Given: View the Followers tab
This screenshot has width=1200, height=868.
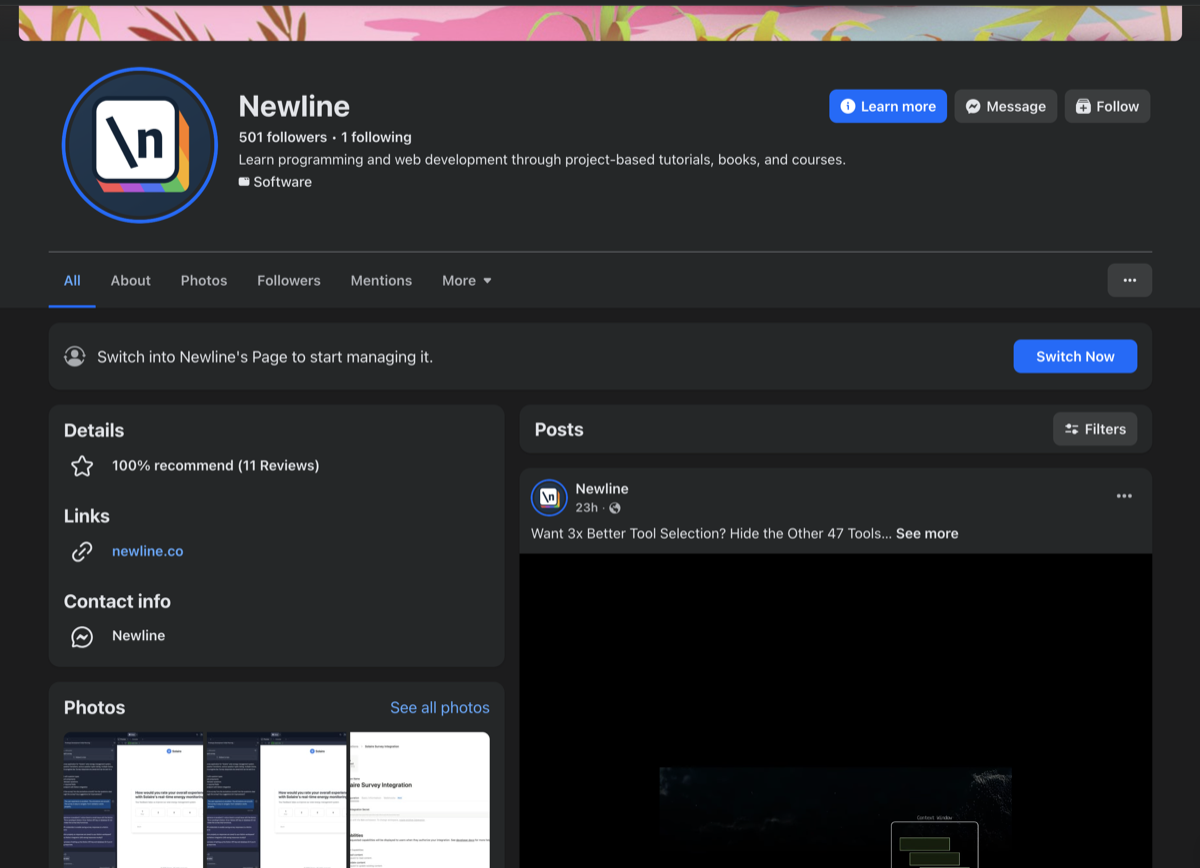Looking at the screenshot, I should click(289, 280).
